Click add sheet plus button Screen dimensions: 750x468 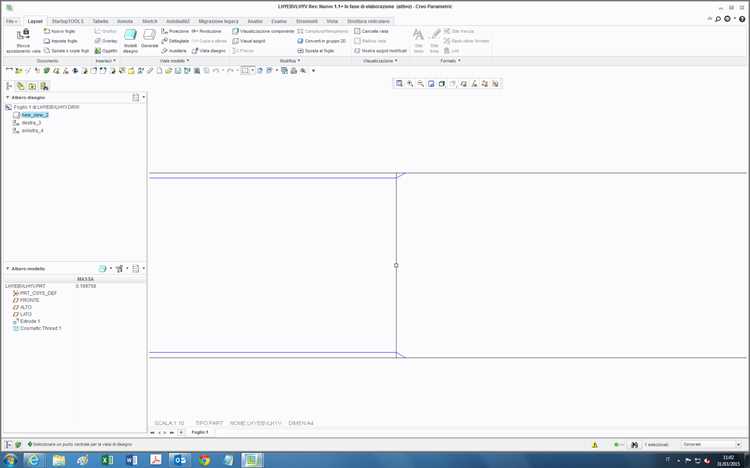coord(181,432)
